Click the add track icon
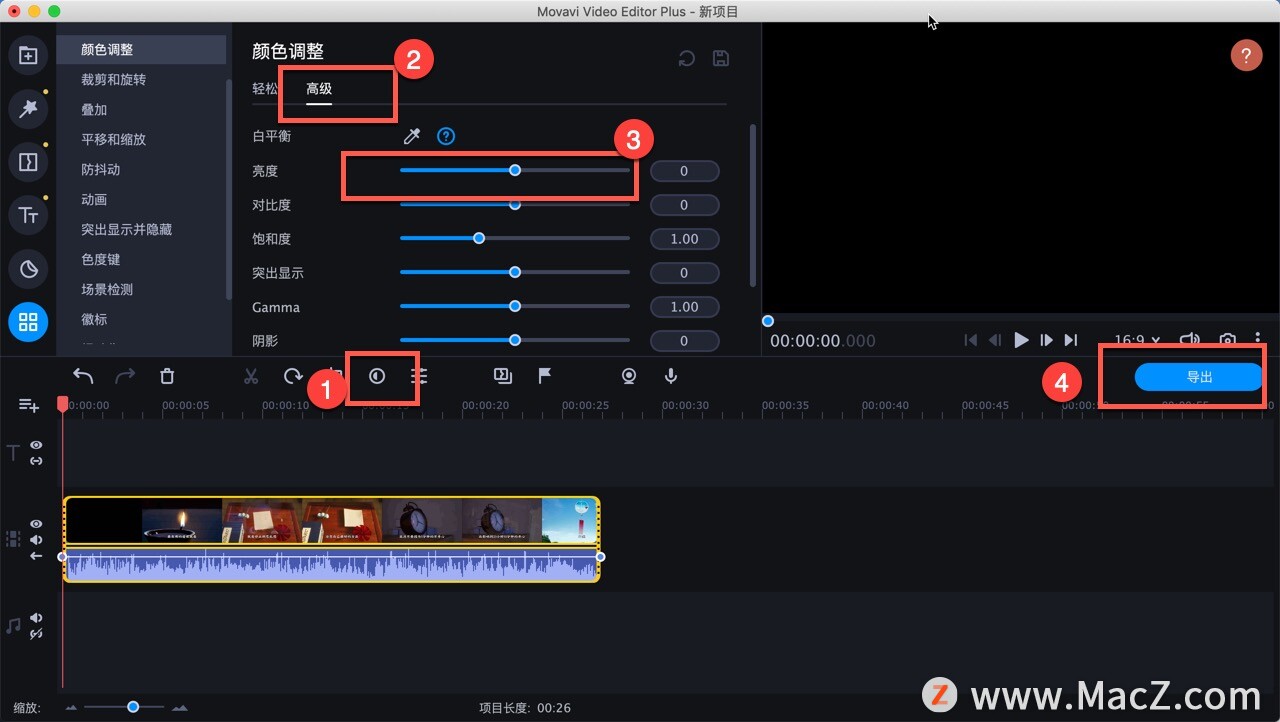 29,405
